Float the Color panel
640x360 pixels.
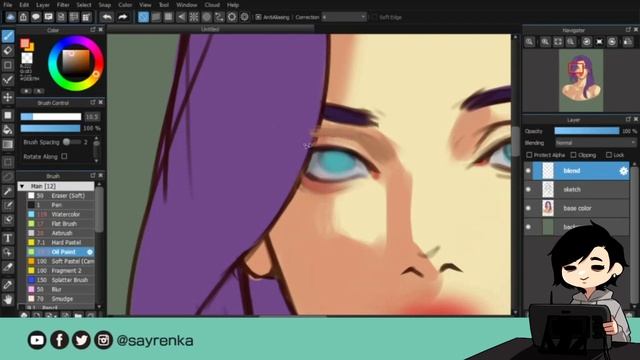93,30
